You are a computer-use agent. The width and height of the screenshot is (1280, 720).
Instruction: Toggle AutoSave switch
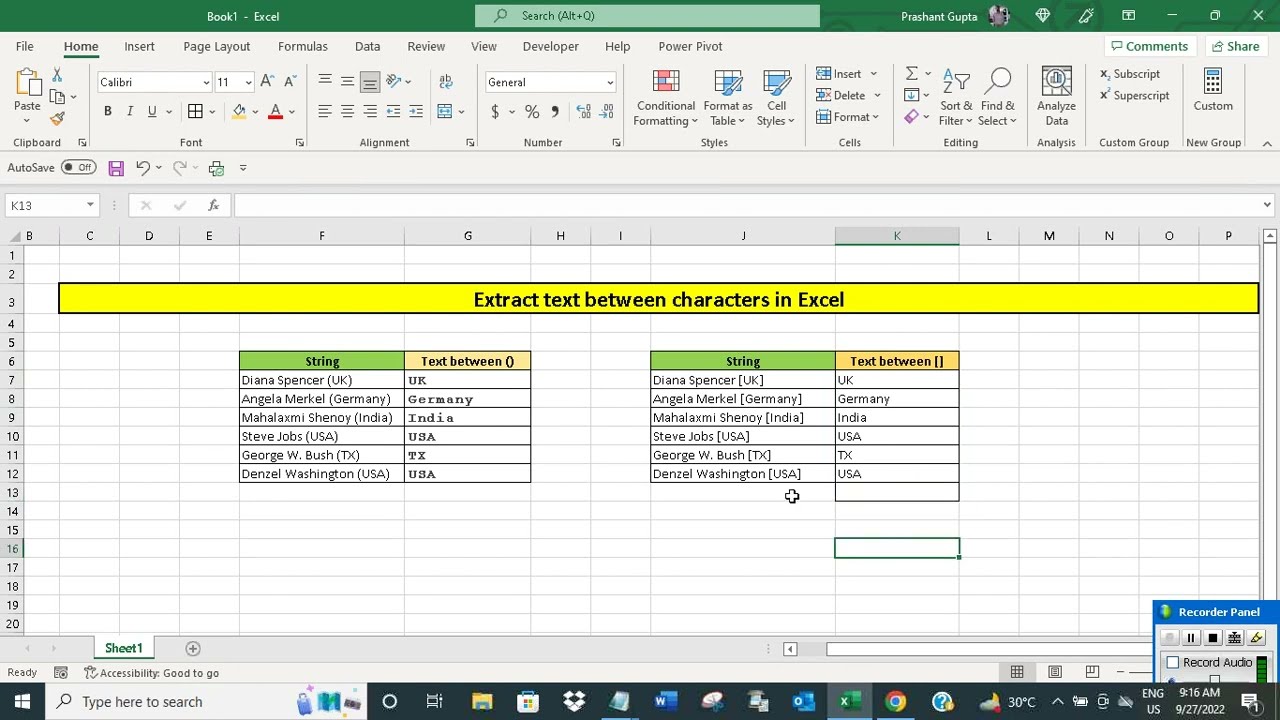78,168
